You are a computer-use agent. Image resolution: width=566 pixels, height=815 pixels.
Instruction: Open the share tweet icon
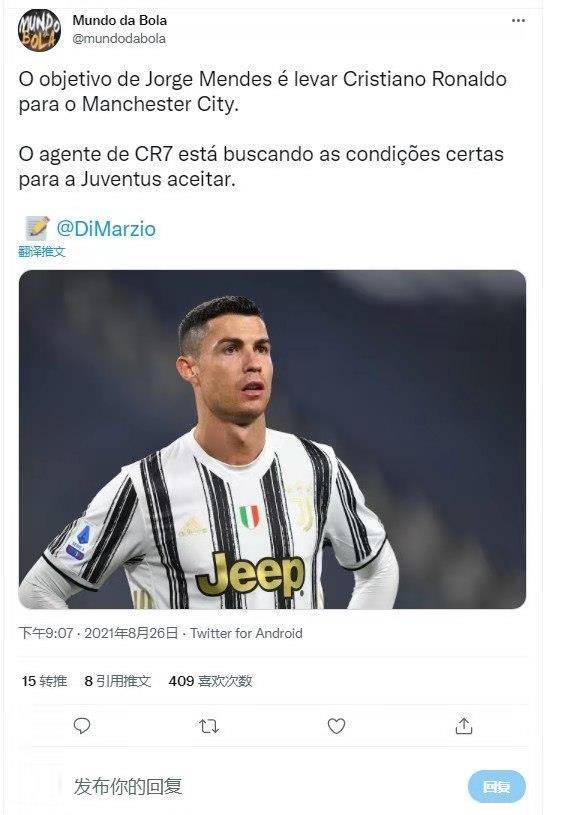pyautogui.click(x=464, y=726)
